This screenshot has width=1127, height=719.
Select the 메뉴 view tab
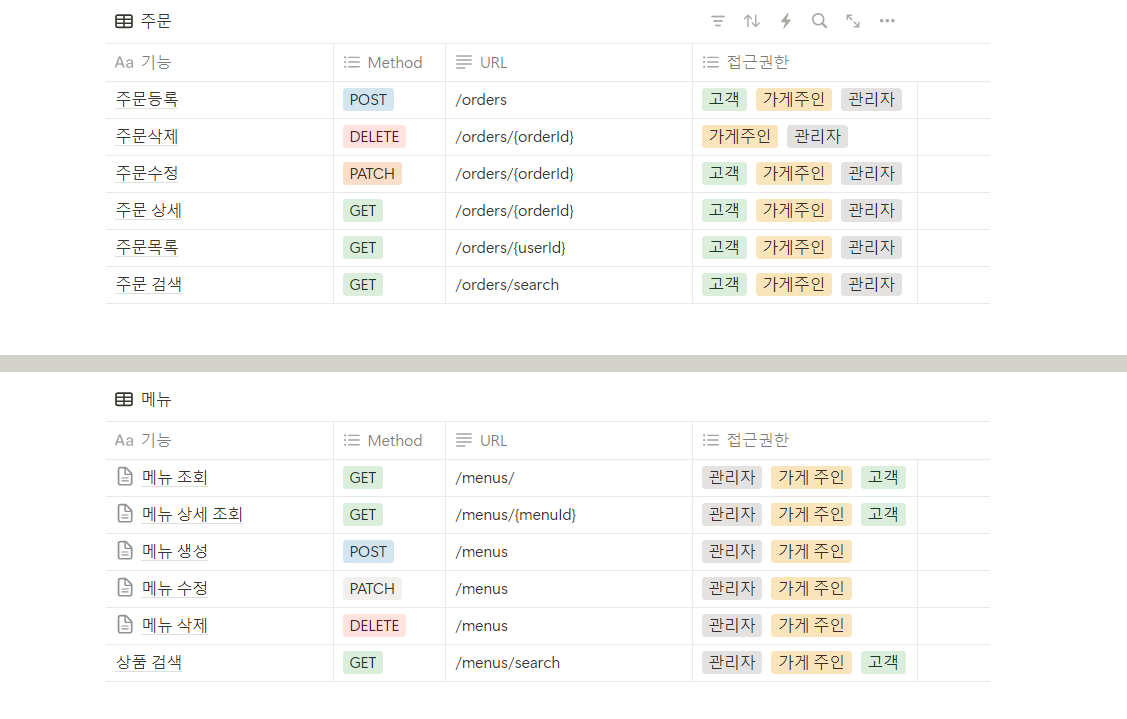tap(143, 399)
